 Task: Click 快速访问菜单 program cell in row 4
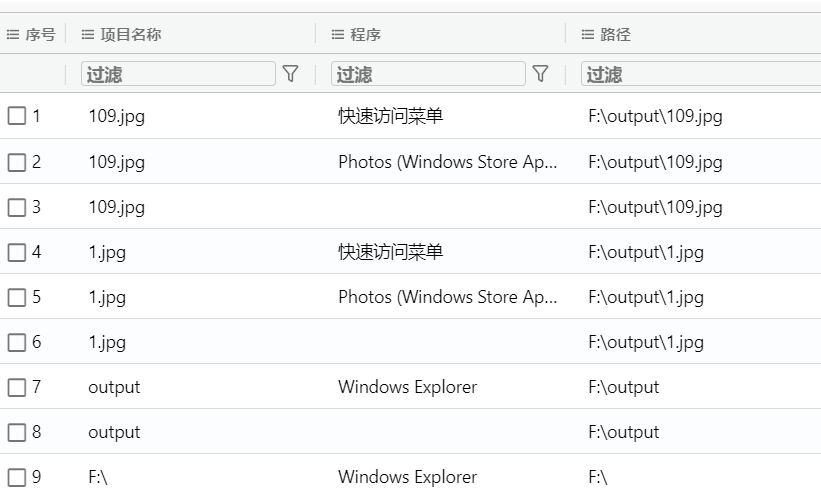pyautogui.click(x=391, y=252)
